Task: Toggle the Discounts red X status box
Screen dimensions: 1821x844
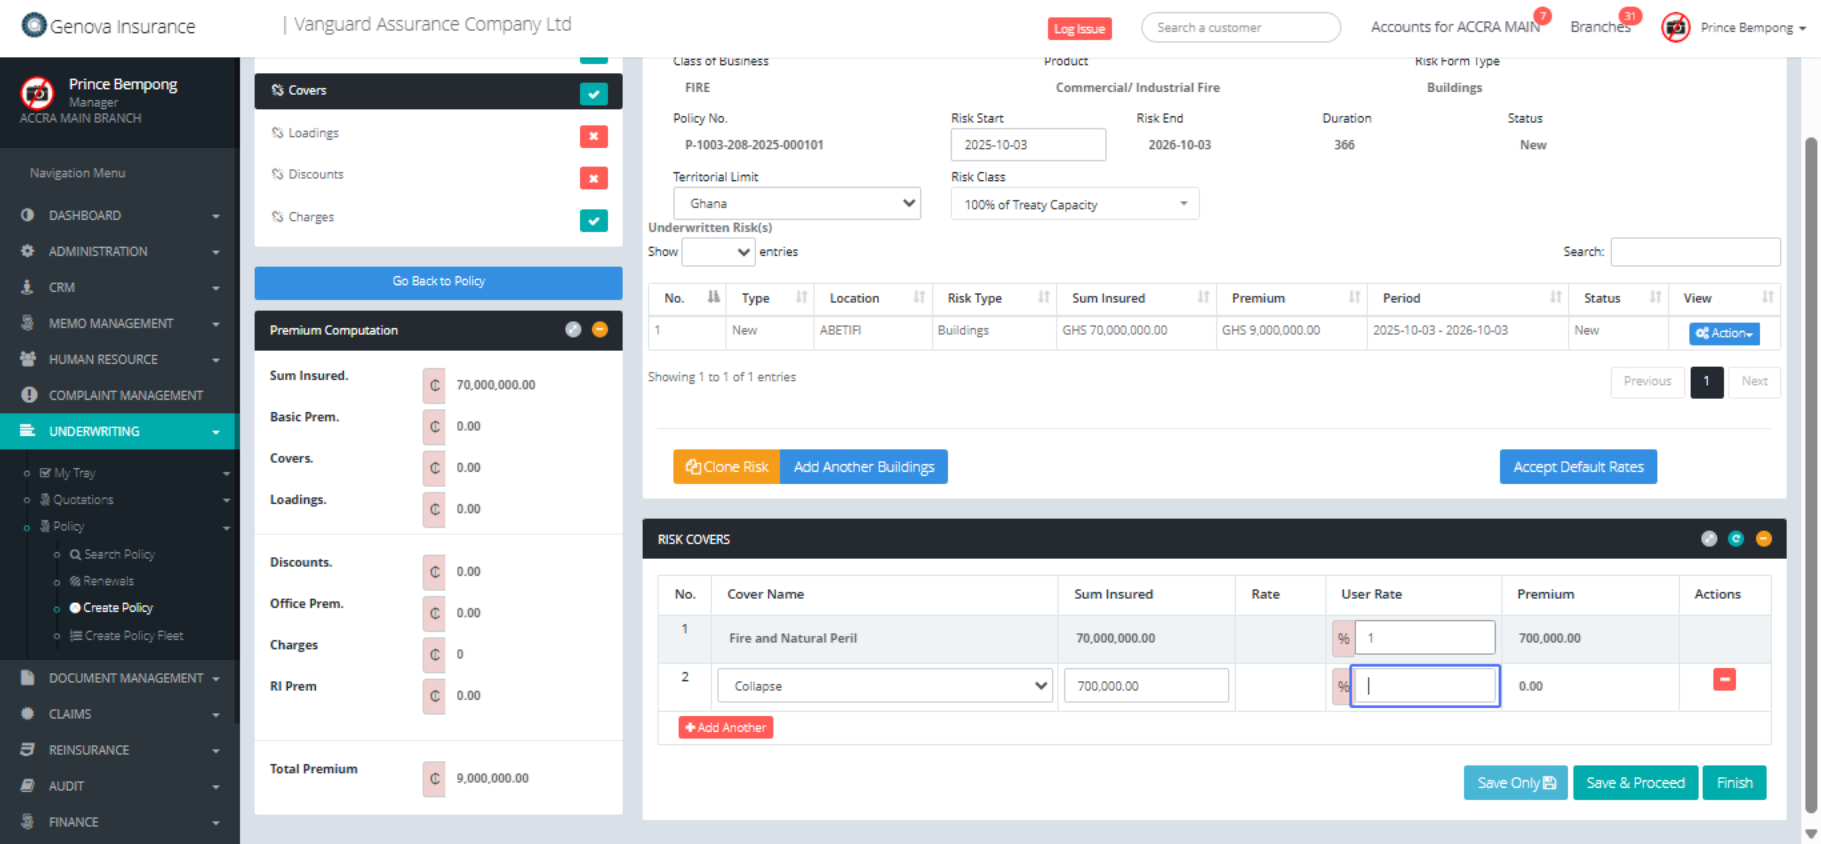Action: point(593,178)
